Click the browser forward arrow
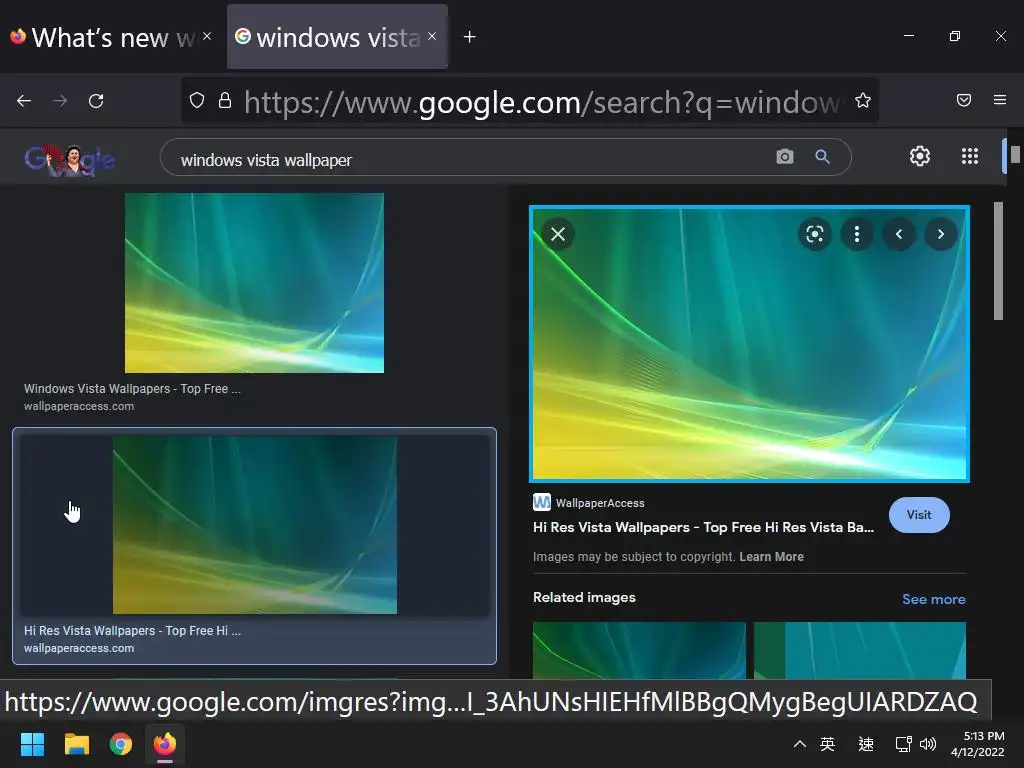1024x768 pixels. click(60, 101)
